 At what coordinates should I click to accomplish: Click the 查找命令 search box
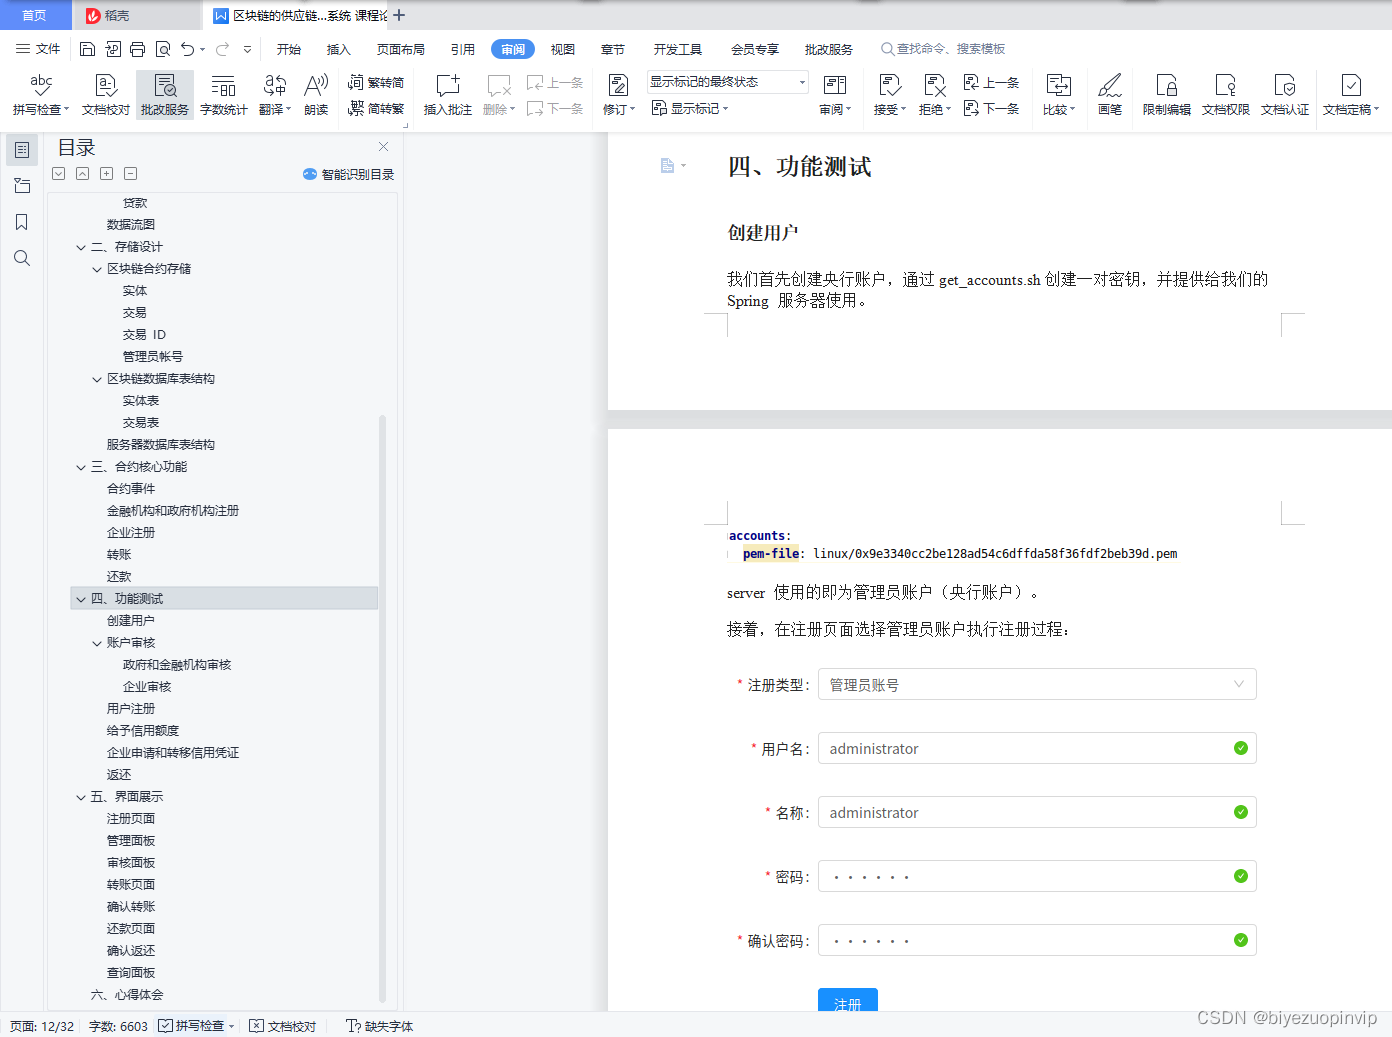pyautogui.click(x=943, y=49)
